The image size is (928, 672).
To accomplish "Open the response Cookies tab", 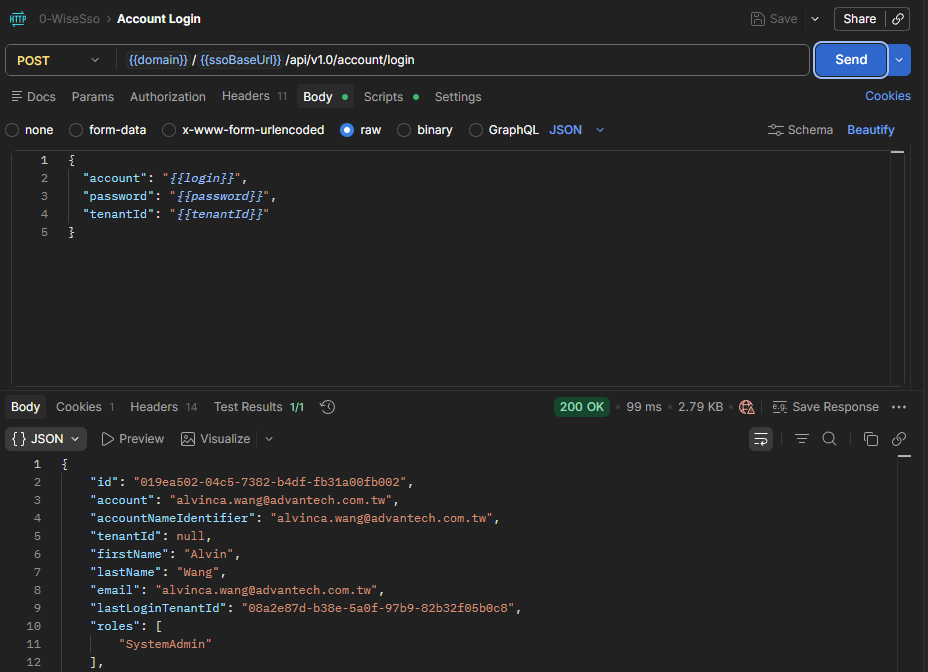I will click(x=85, y=407).
